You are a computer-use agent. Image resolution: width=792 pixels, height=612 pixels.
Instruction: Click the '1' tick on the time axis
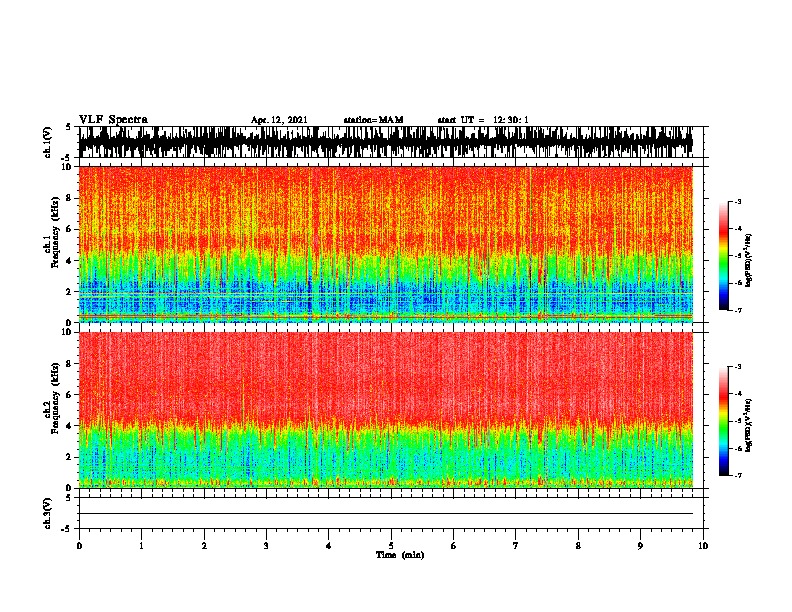[x=141, y=545]
